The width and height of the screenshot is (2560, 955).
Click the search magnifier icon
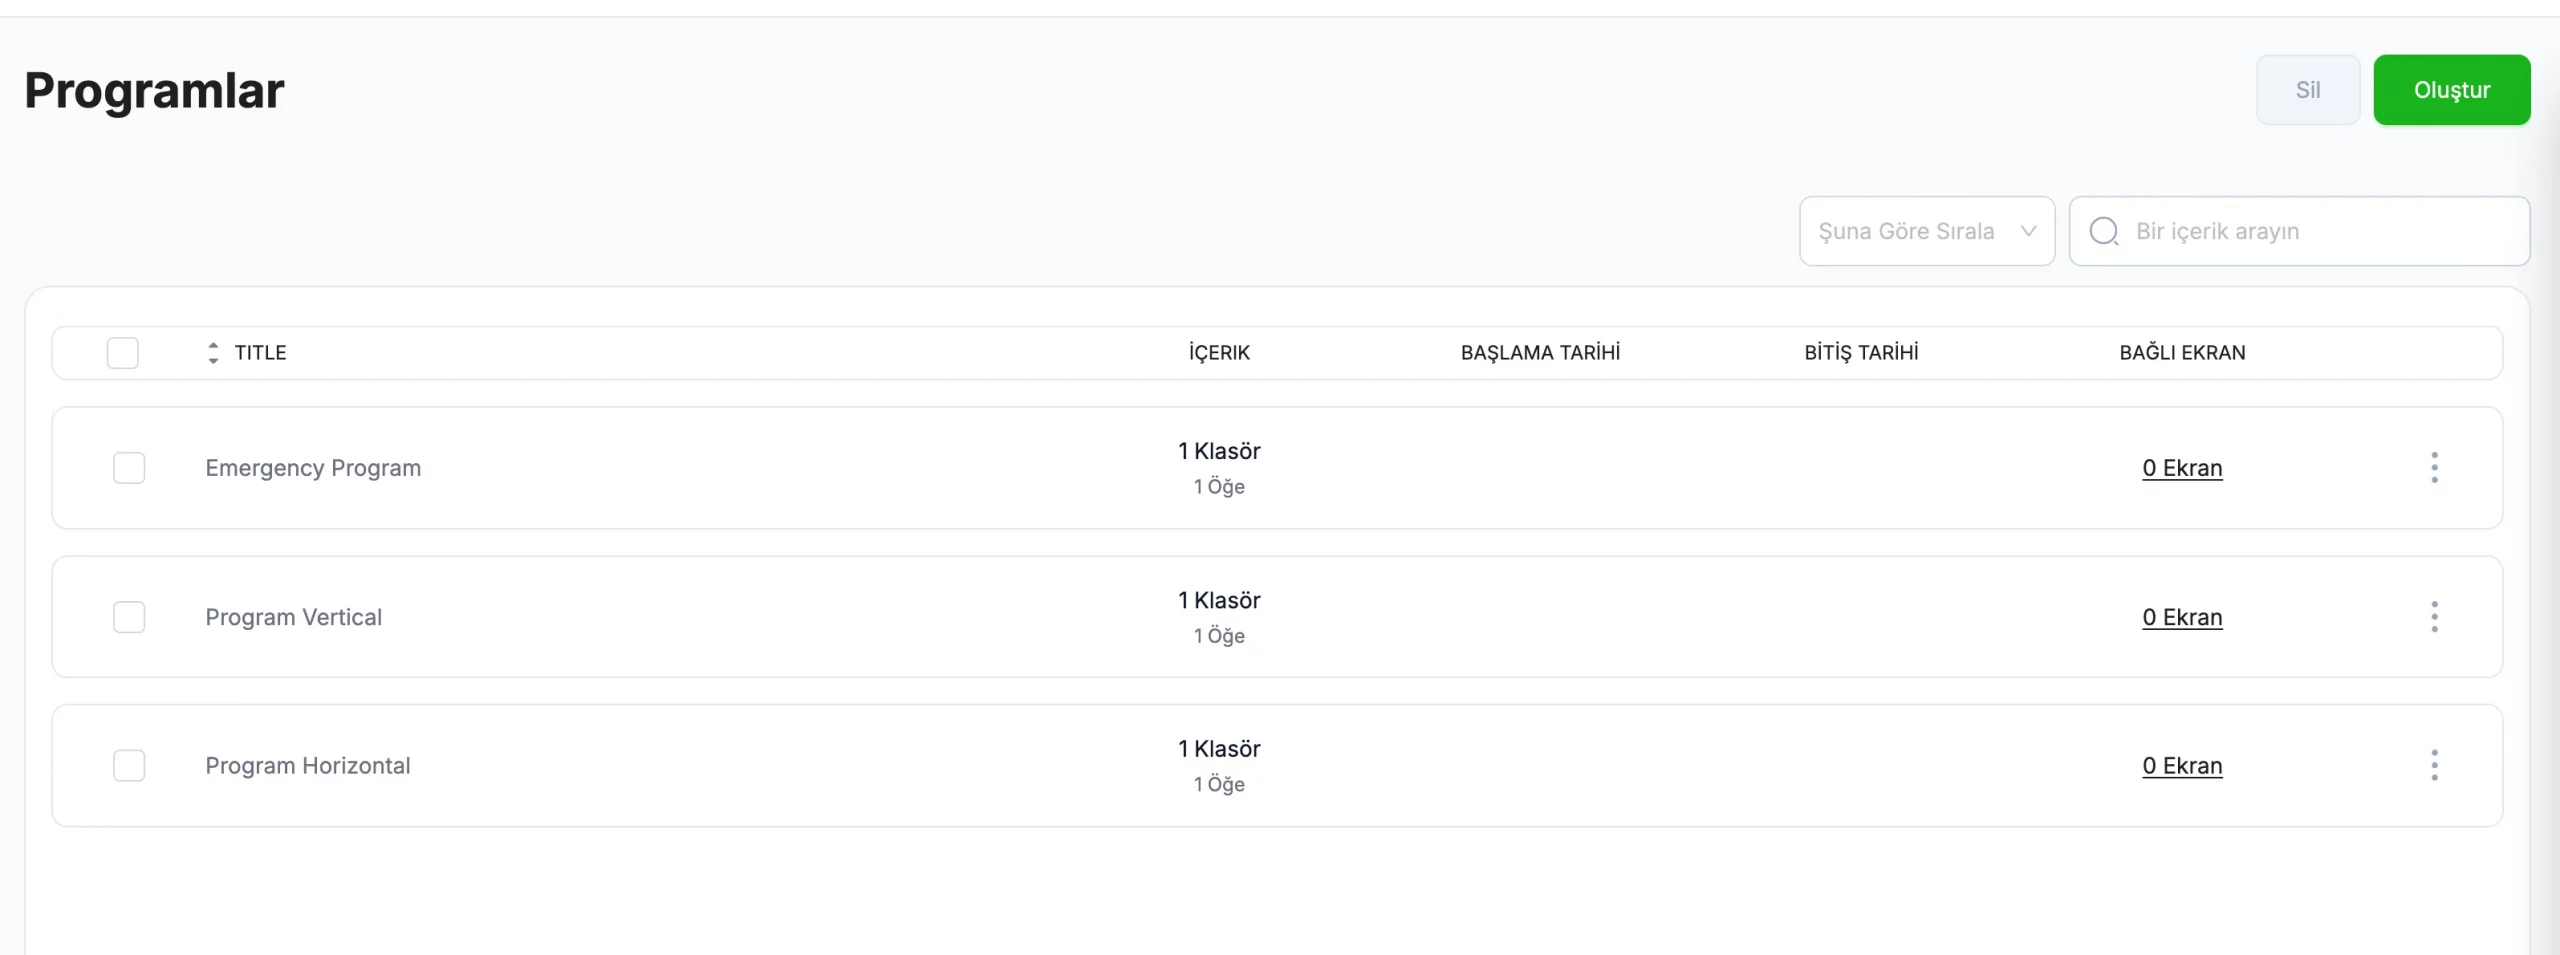click(2104, 231)
